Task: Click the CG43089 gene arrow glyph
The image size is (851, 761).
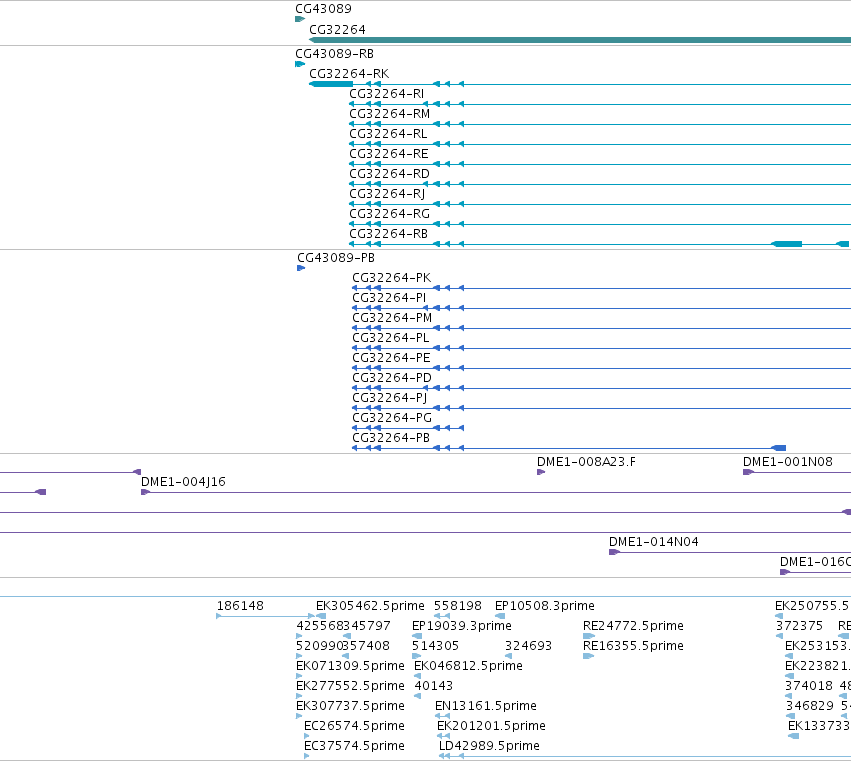Action: click(300, 19)
